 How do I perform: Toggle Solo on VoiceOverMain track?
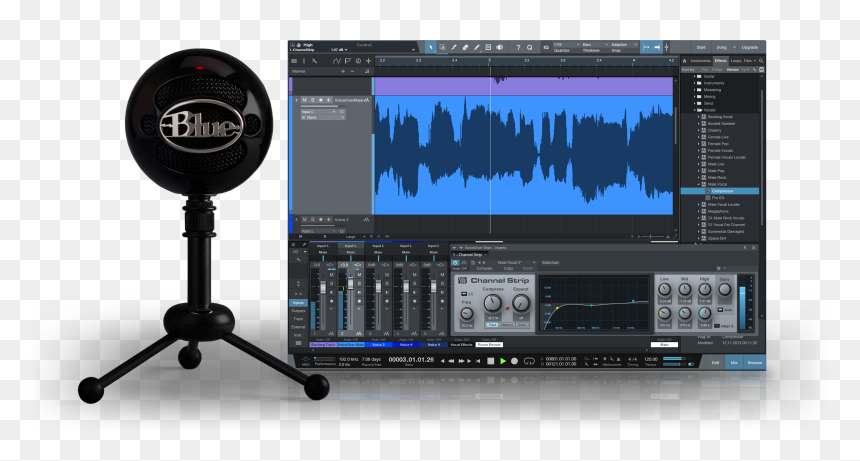pyautogui.click(x=313, y=100)
